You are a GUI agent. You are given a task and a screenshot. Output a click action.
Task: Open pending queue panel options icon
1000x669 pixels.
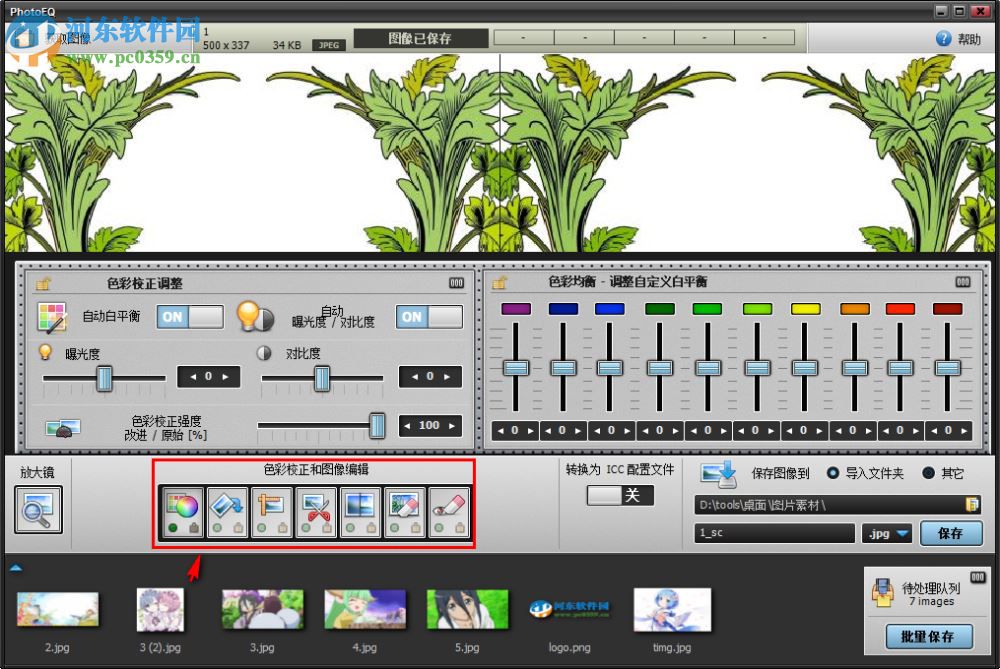978,577
